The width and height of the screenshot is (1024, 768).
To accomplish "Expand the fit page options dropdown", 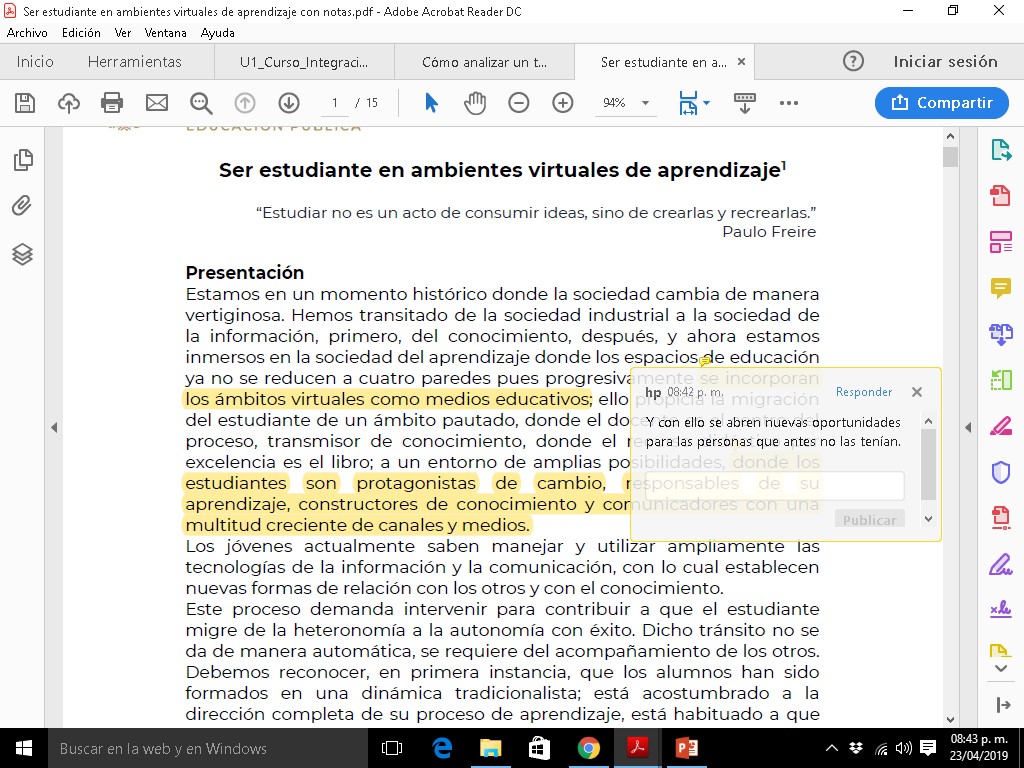I will (x=706, y=103).
